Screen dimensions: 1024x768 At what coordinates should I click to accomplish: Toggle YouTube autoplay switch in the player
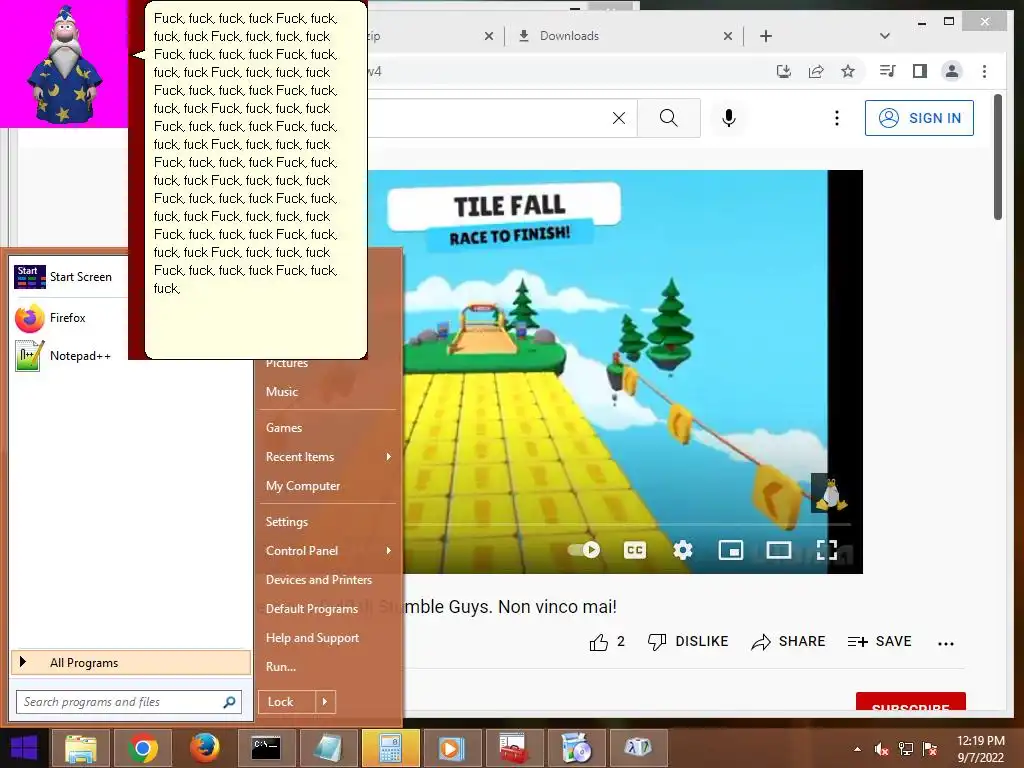point(584,550)
